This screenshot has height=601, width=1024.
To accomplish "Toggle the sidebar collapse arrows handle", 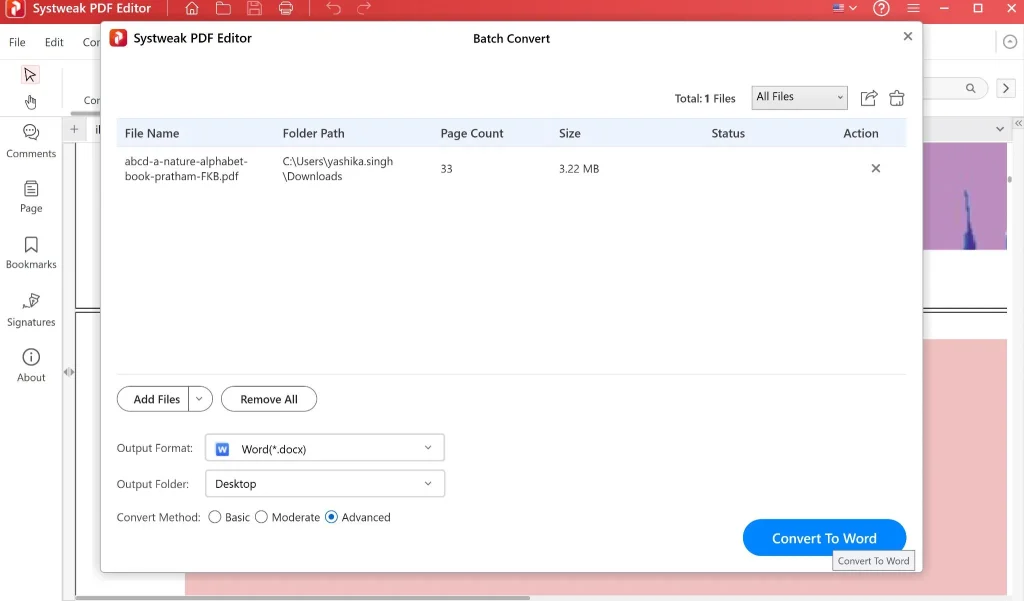I will pos(69,372).
